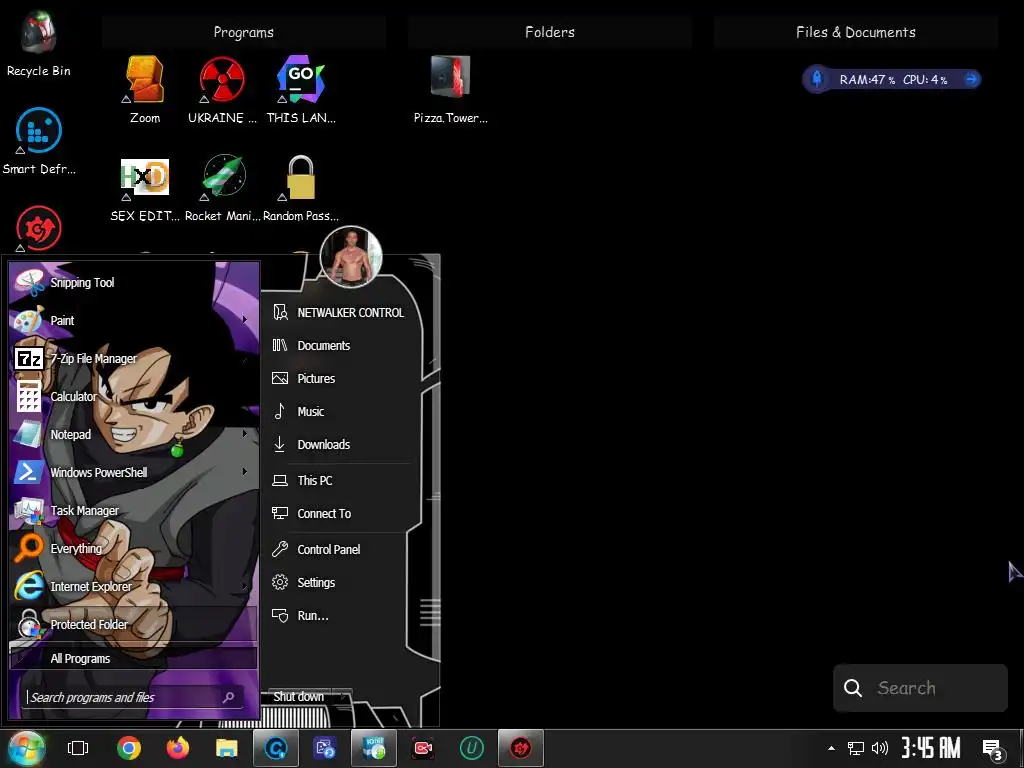
Task: Click the Folders fence header
Action: (x=550, y=32)
